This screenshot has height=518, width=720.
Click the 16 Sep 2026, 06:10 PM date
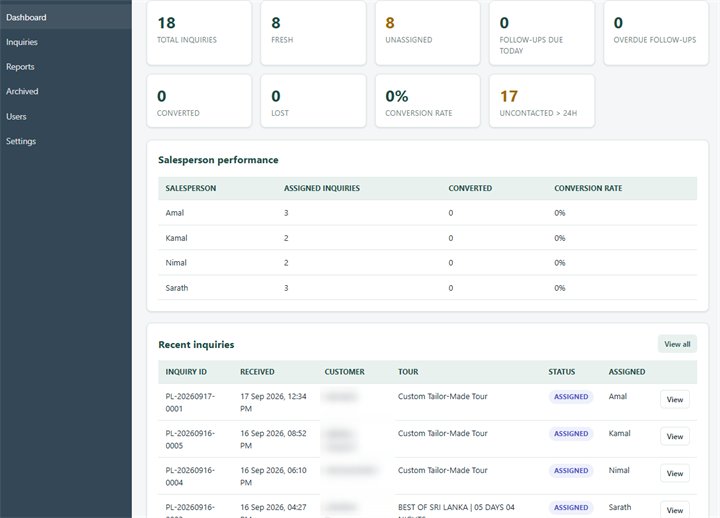point(273,476)
